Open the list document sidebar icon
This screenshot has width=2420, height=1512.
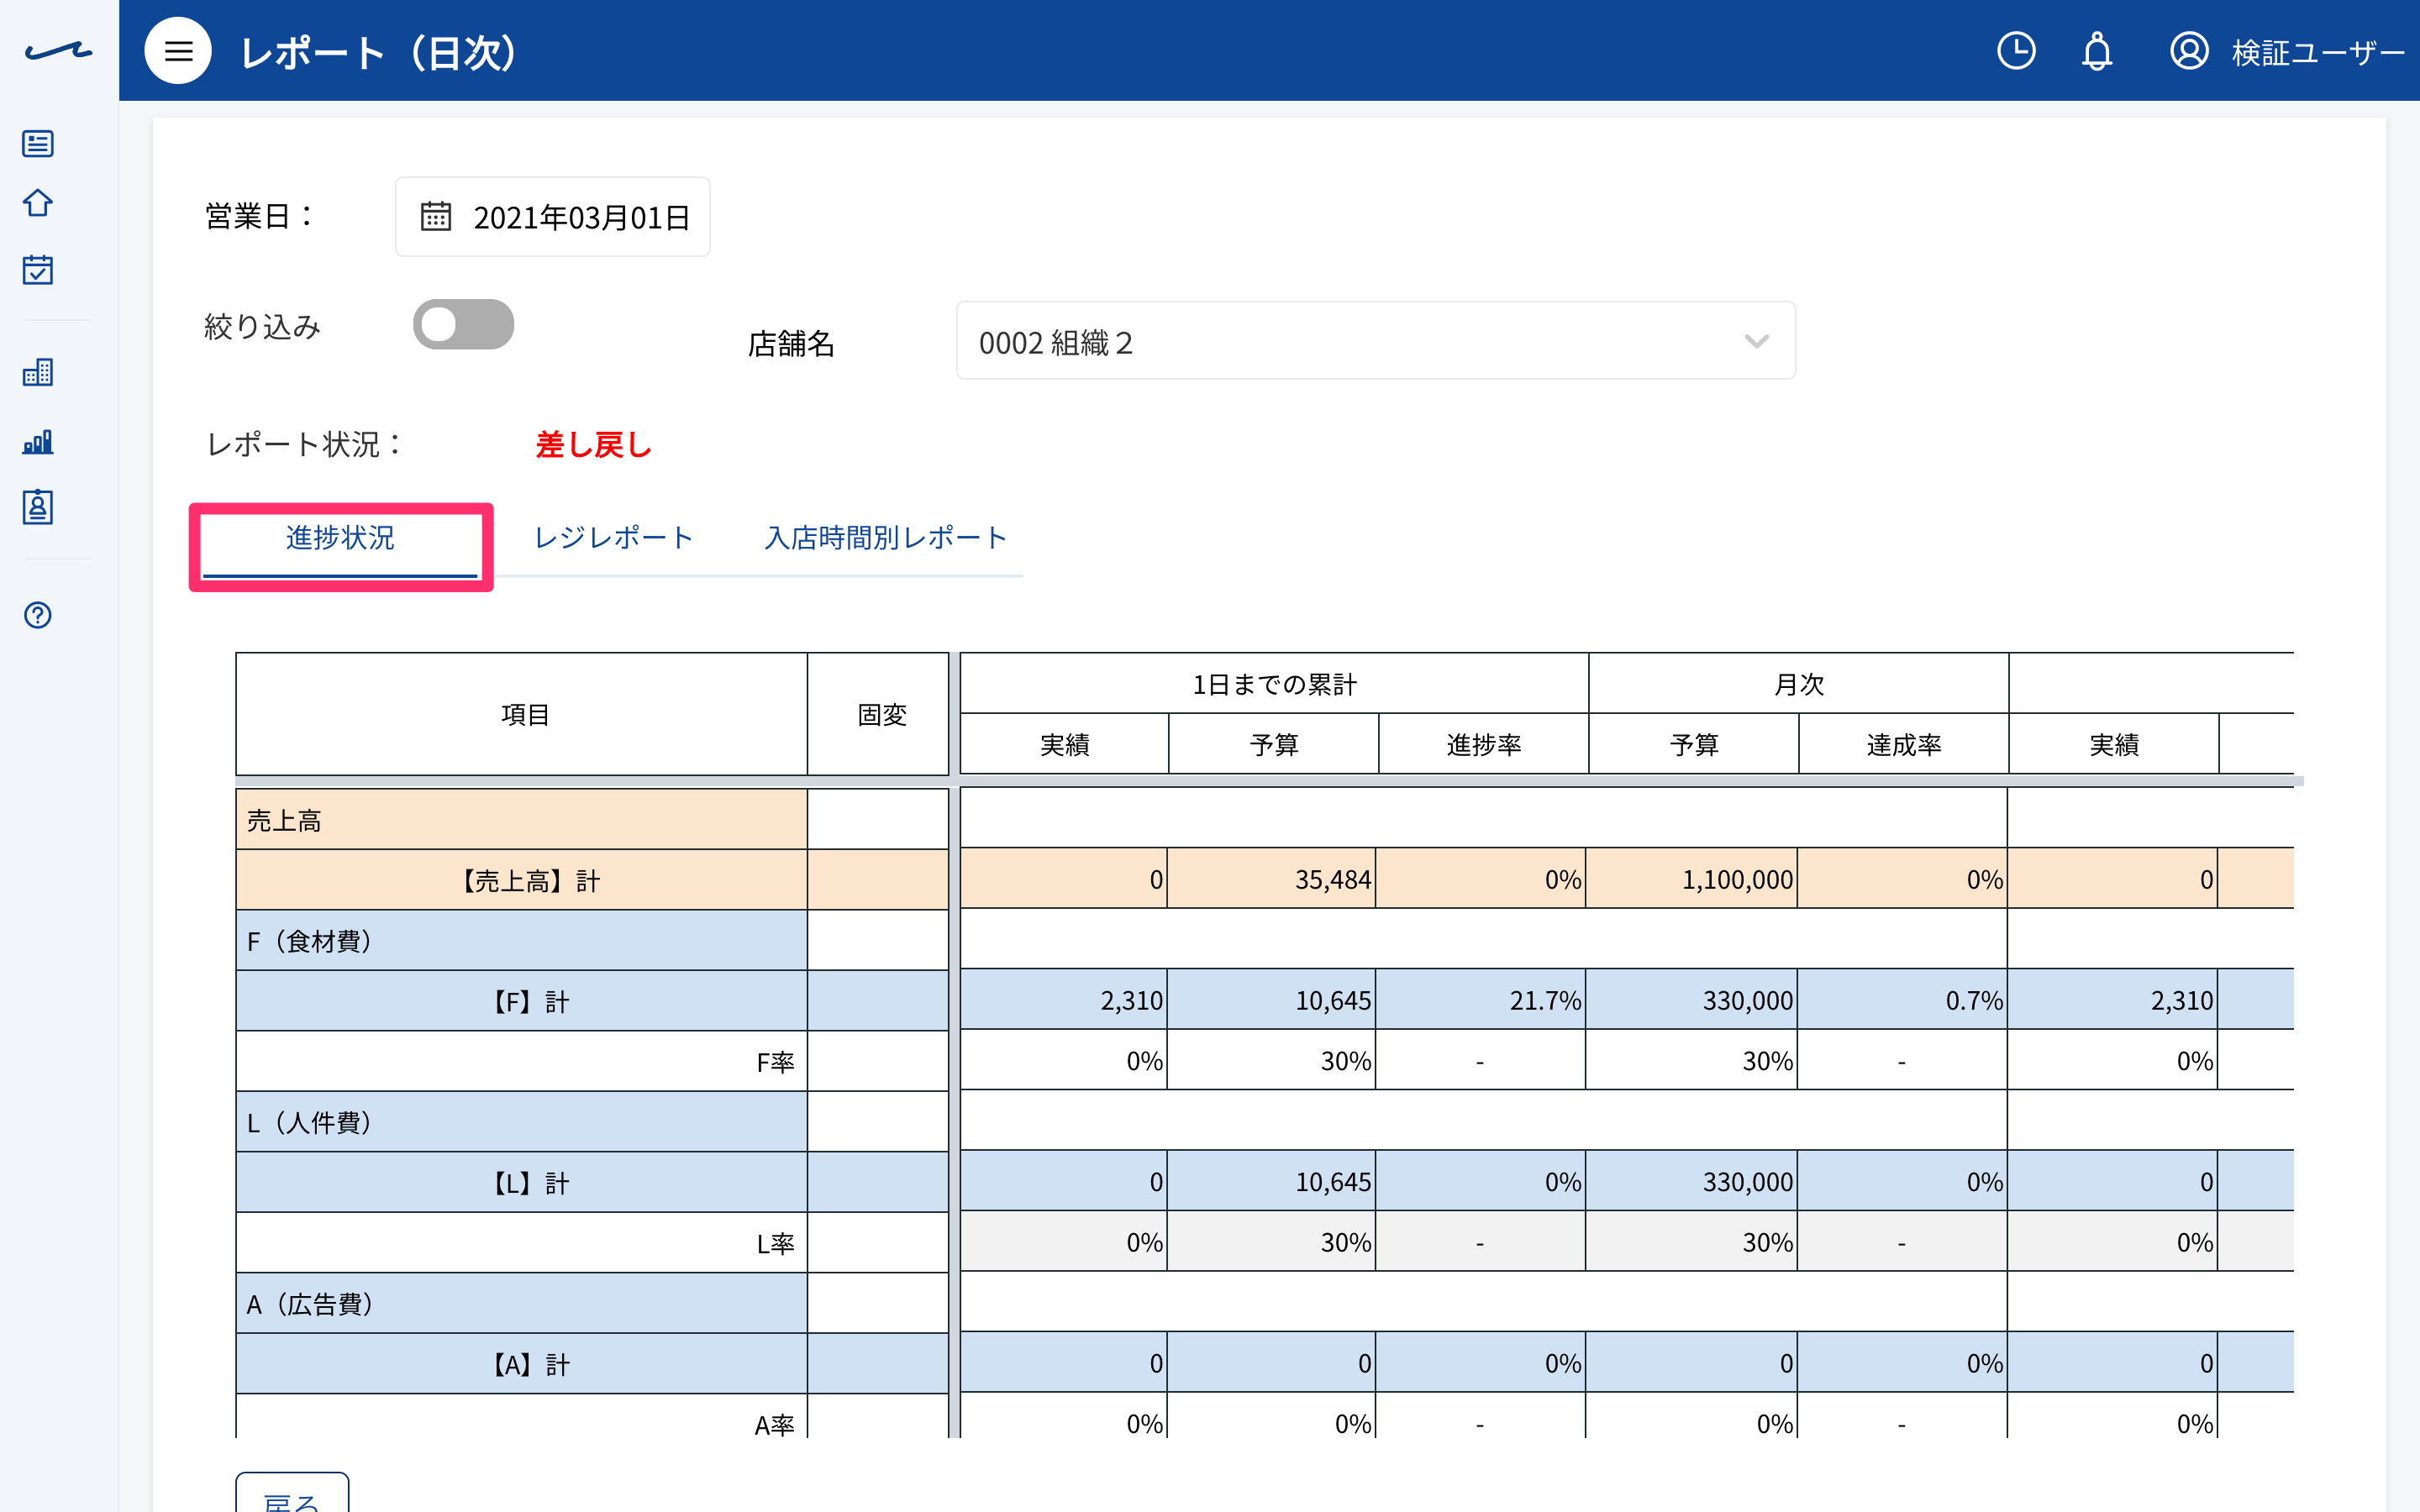click(x=38, y=144)
